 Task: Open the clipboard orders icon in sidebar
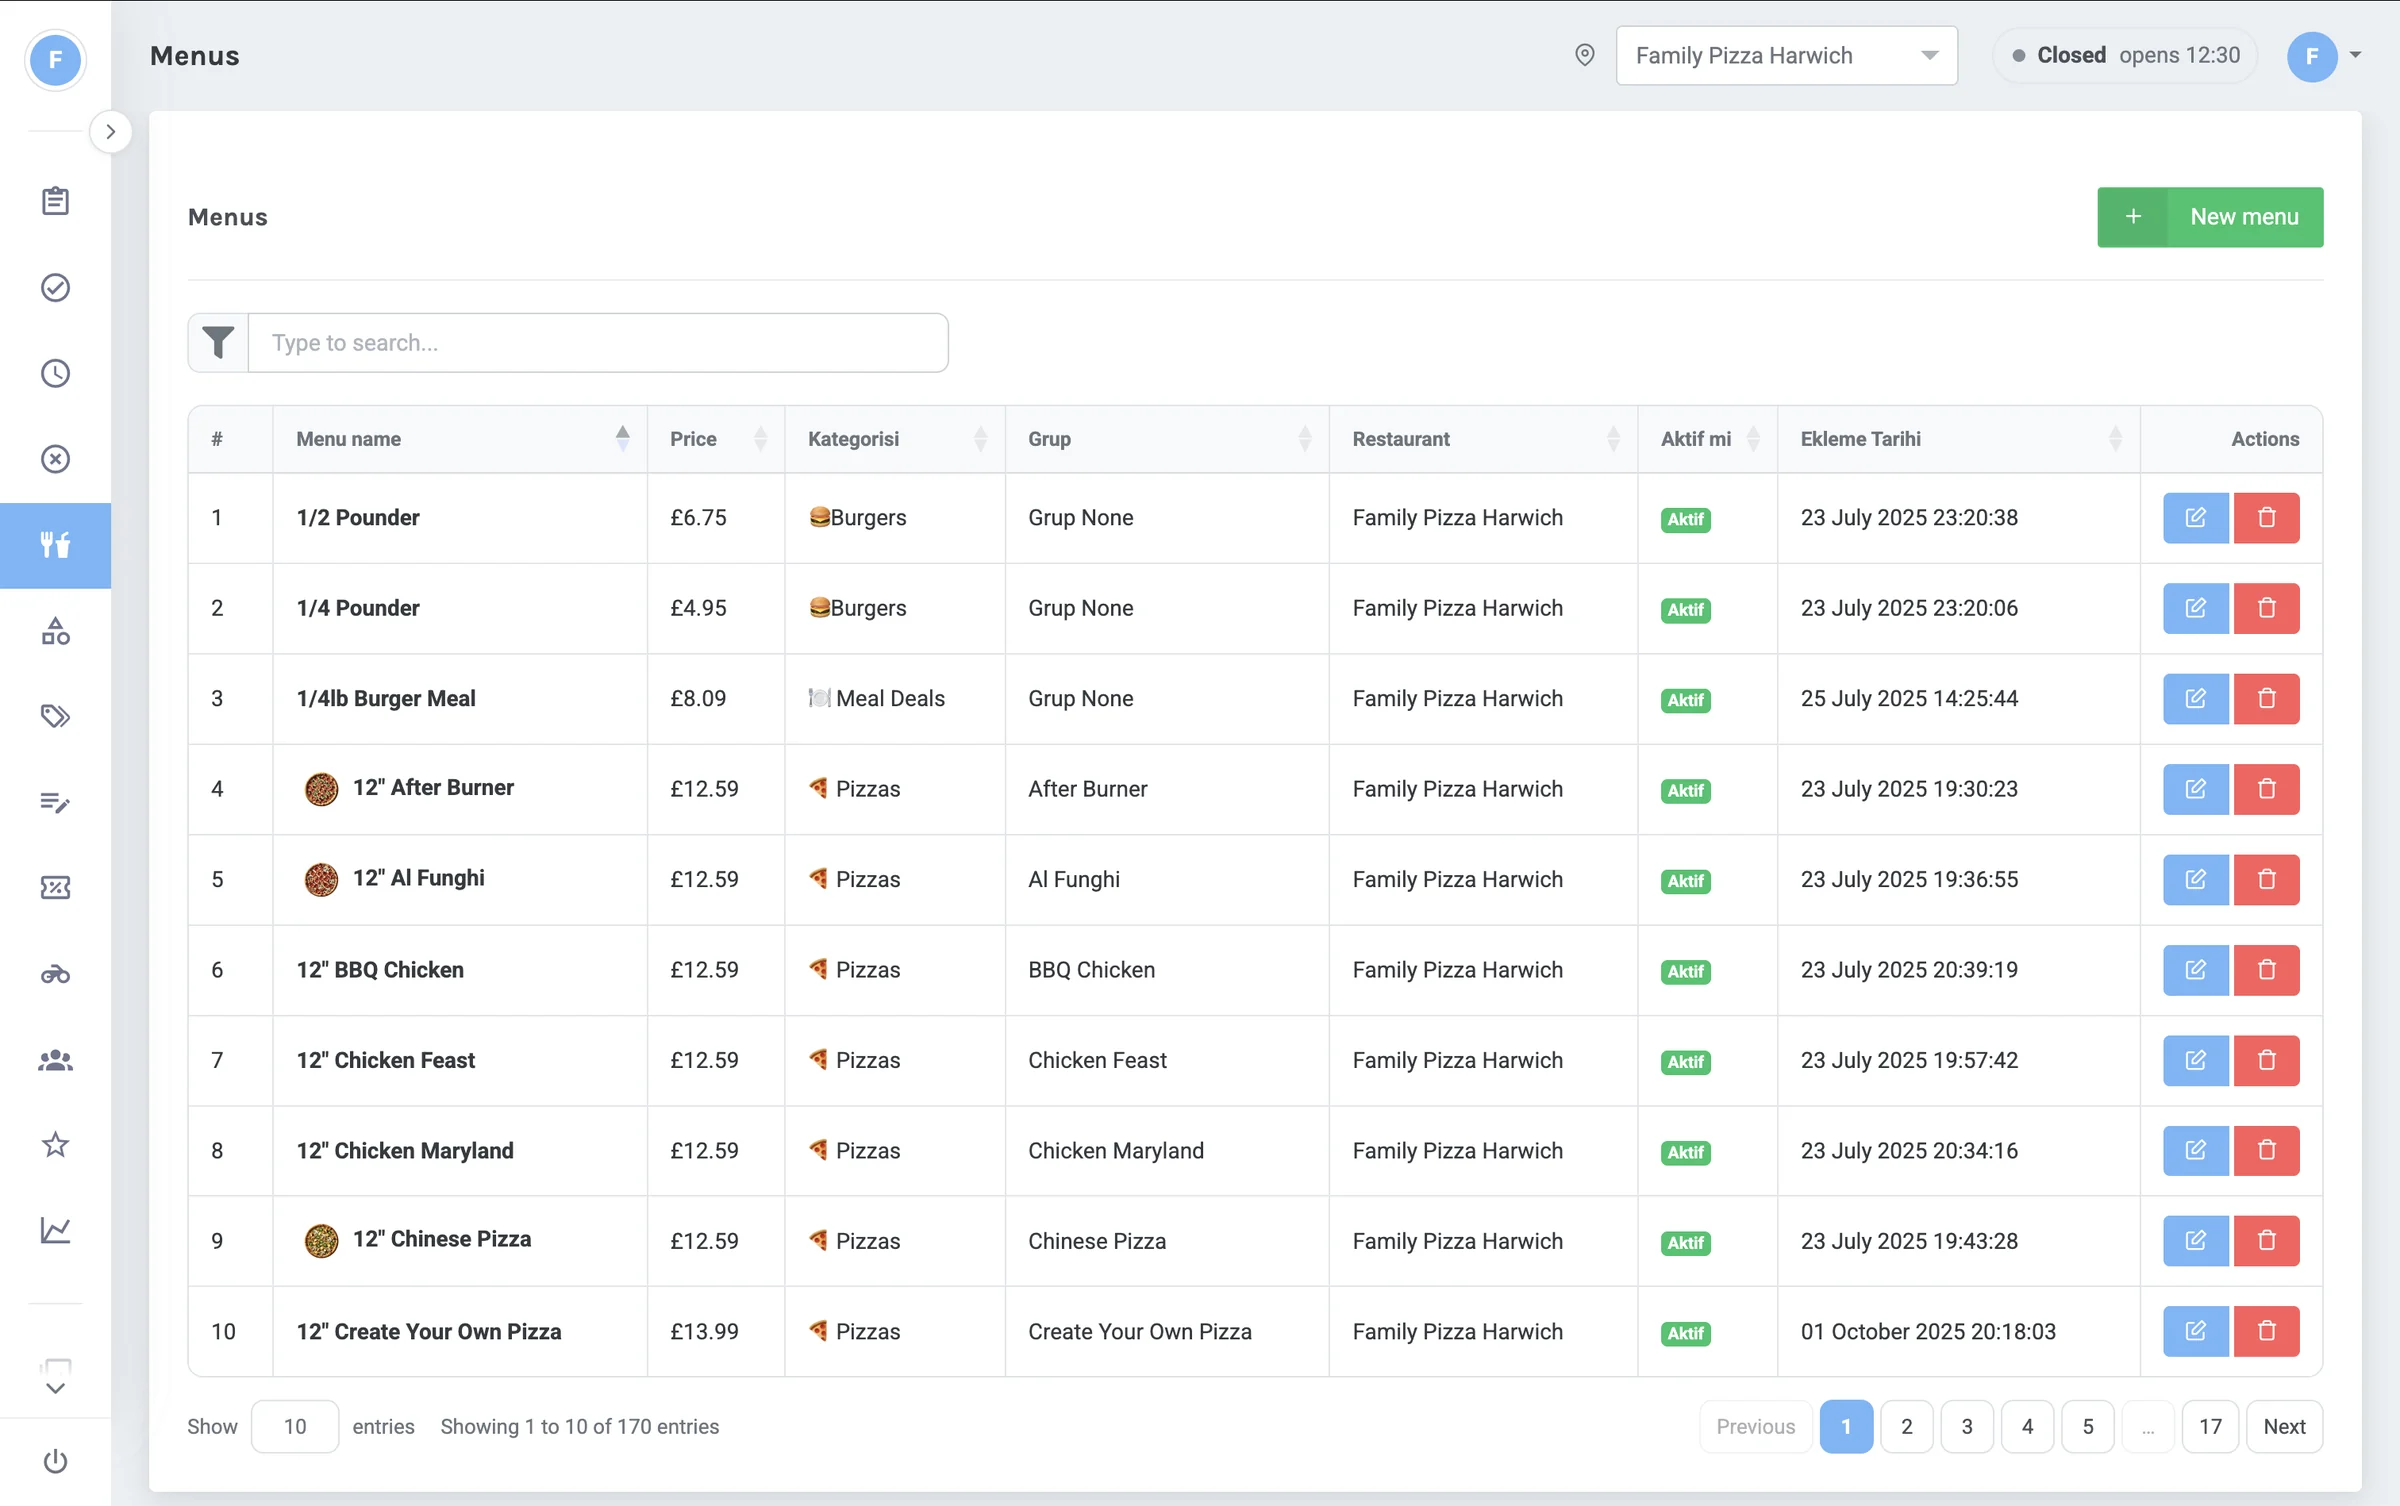(55, 201)
